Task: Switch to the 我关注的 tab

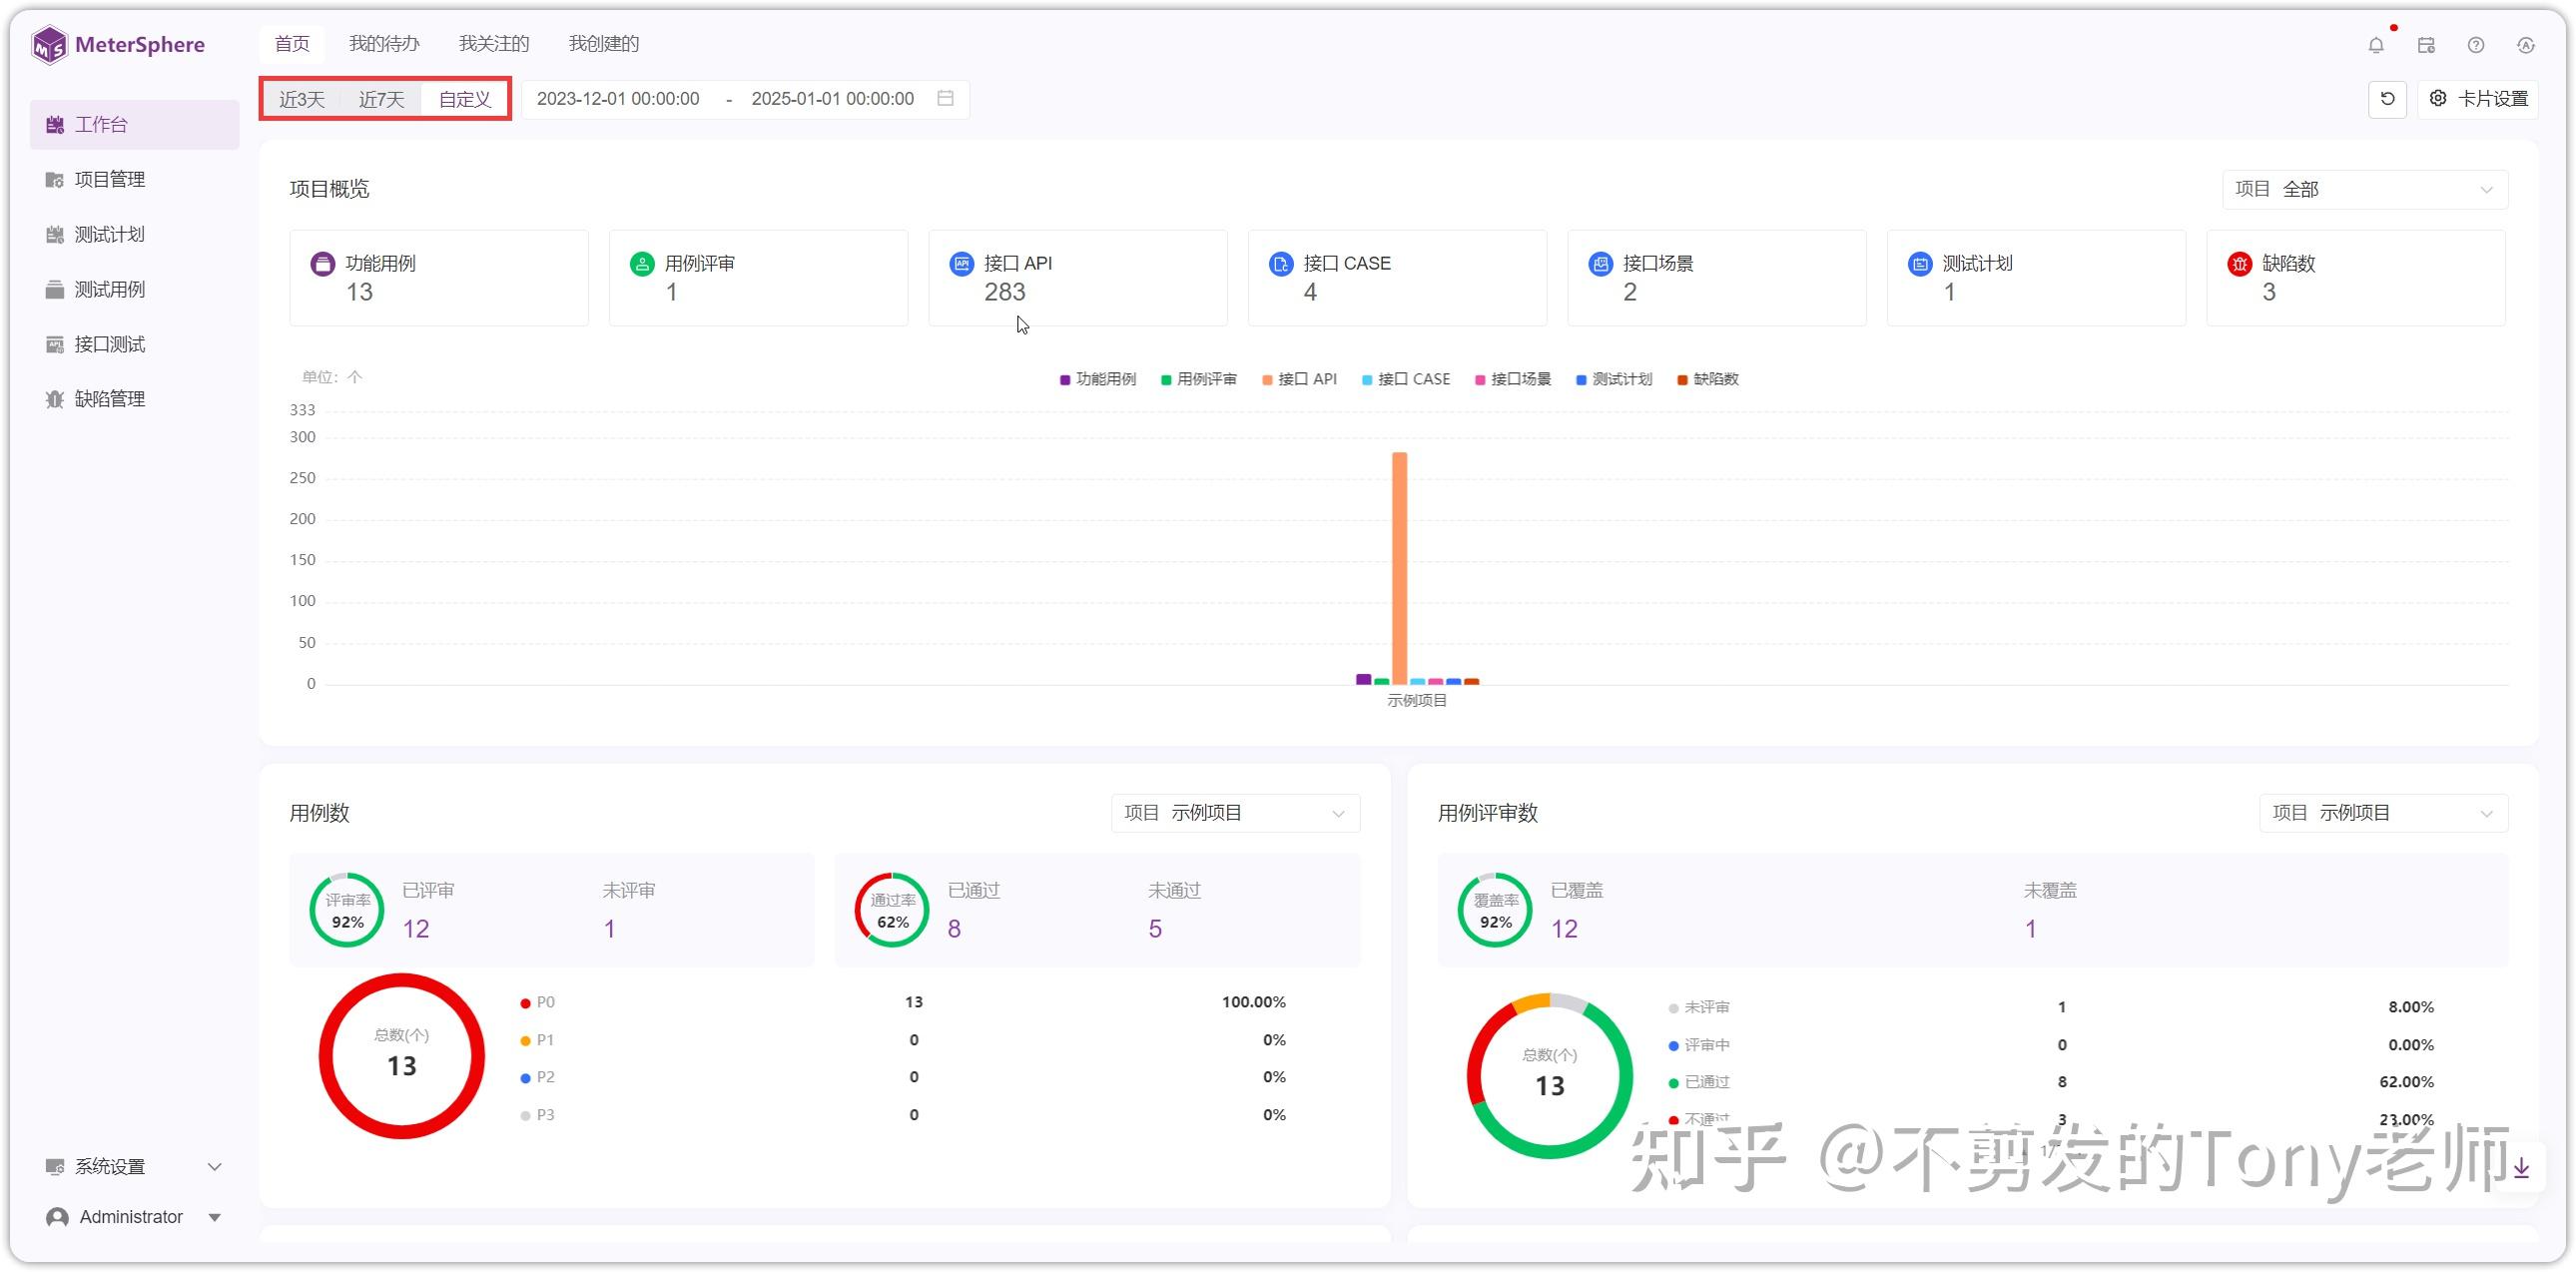Action: (x=494, y=44)
